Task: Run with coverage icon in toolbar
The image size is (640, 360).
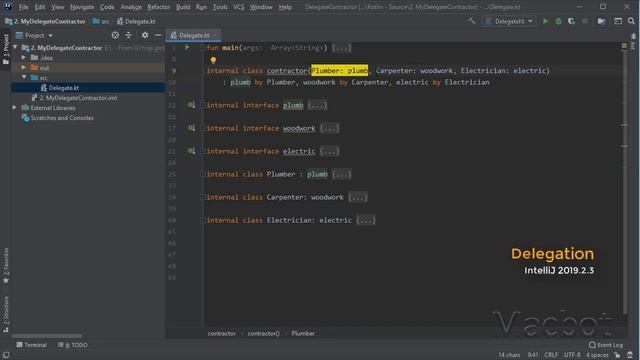Action: click(571, 21)
